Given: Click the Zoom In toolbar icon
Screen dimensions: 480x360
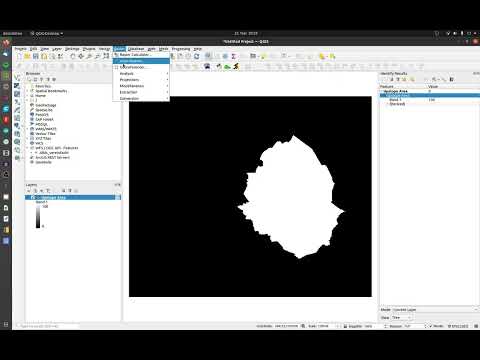Looking at the screenshot, I should [x=89, y=57].
